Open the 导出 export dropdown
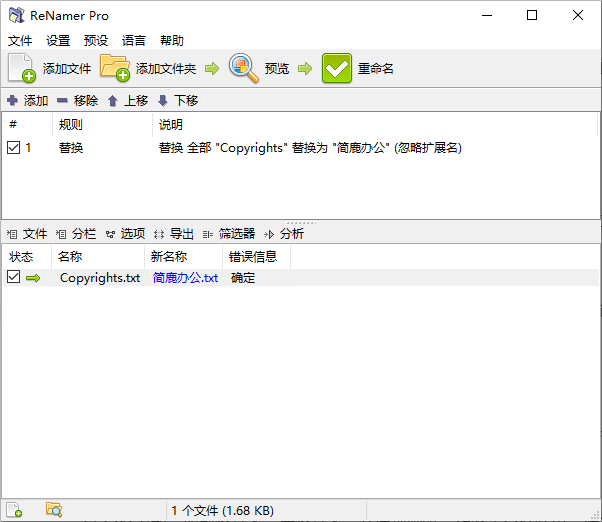 [x=174, y=234]
